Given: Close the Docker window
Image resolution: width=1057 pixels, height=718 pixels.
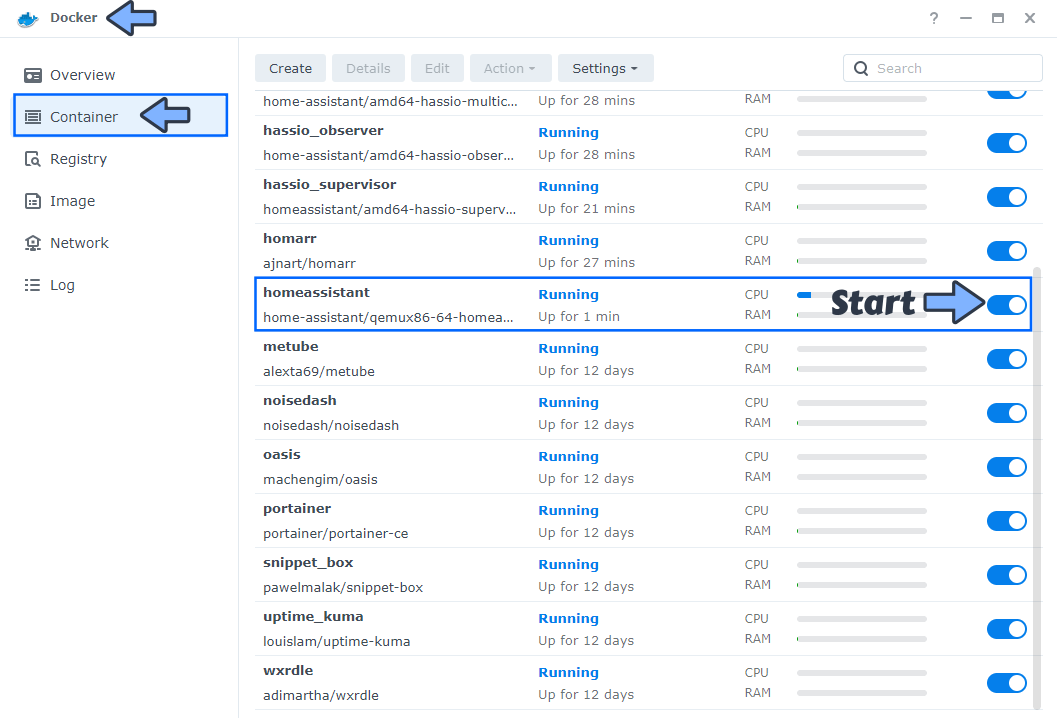Looking at the screenshot, I should coord(1030,18).
